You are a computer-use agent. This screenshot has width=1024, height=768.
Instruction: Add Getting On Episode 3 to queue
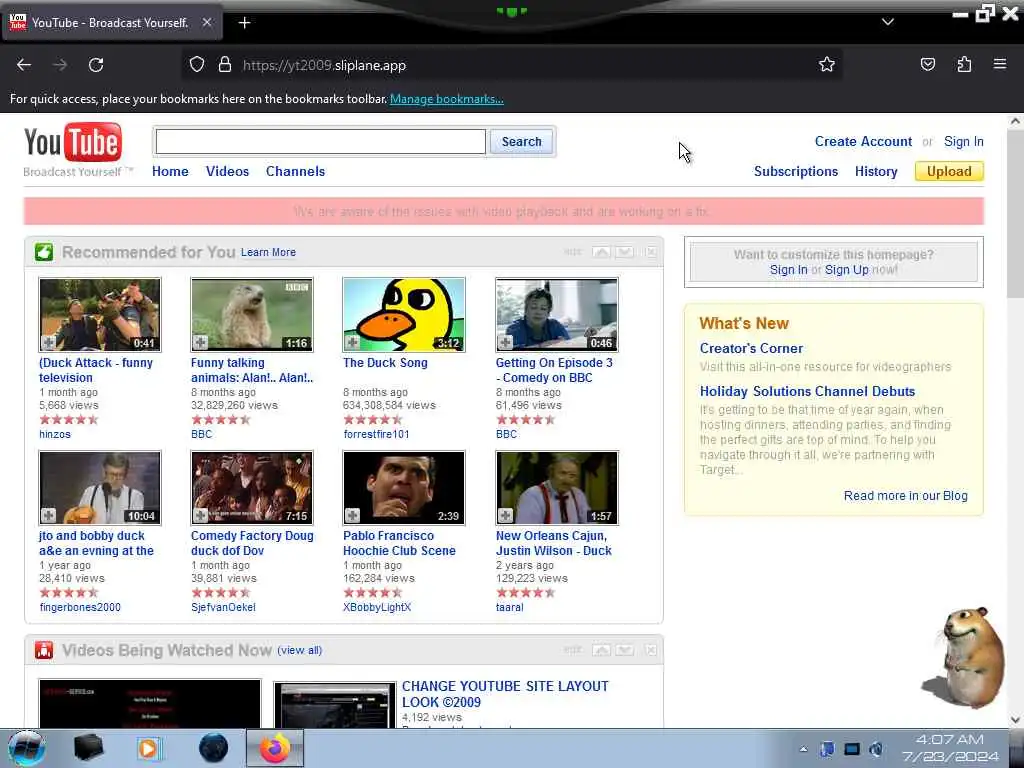click(505, 342)
